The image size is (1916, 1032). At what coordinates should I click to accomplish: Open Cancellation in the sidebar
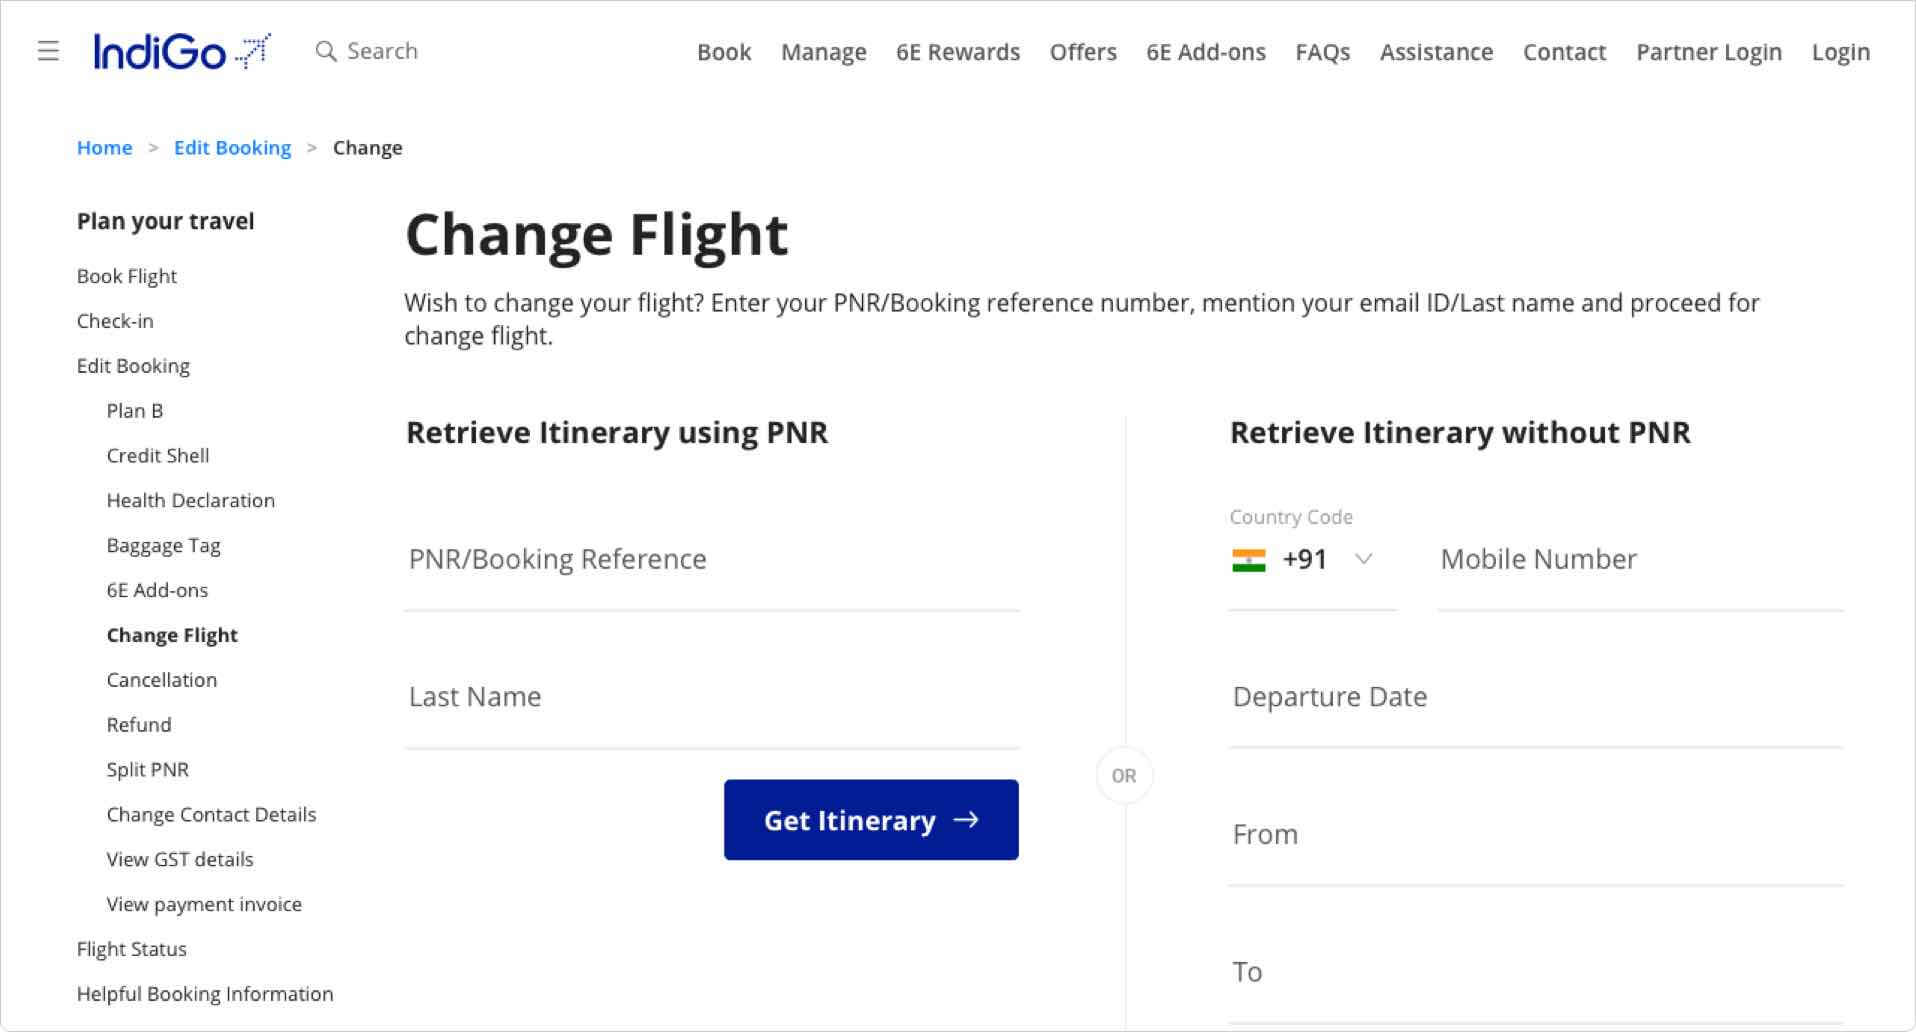(x=161, y=680)
